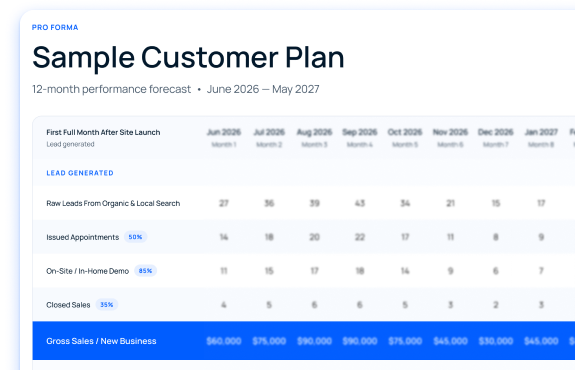Click the Closed Sales row label
The width and height of the screenshot is (575, 370).
pos(68,305)
